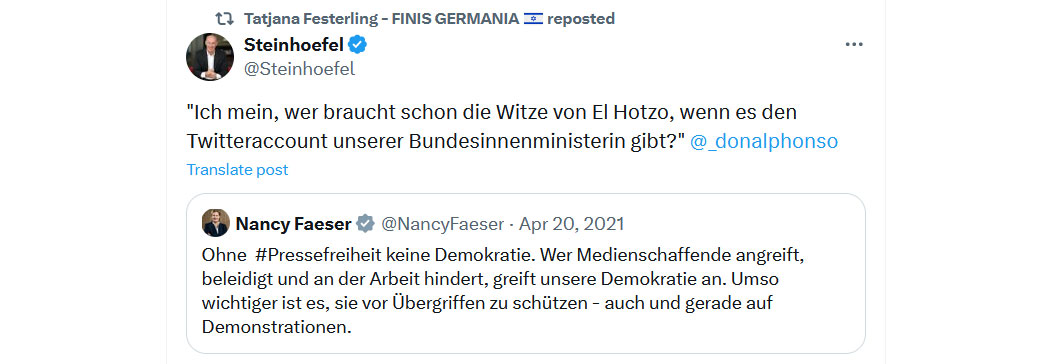The image size is (1050, 364).
Task: Open the three-dot more options menu
Action: pyautogui.click(x=854, y=45)
